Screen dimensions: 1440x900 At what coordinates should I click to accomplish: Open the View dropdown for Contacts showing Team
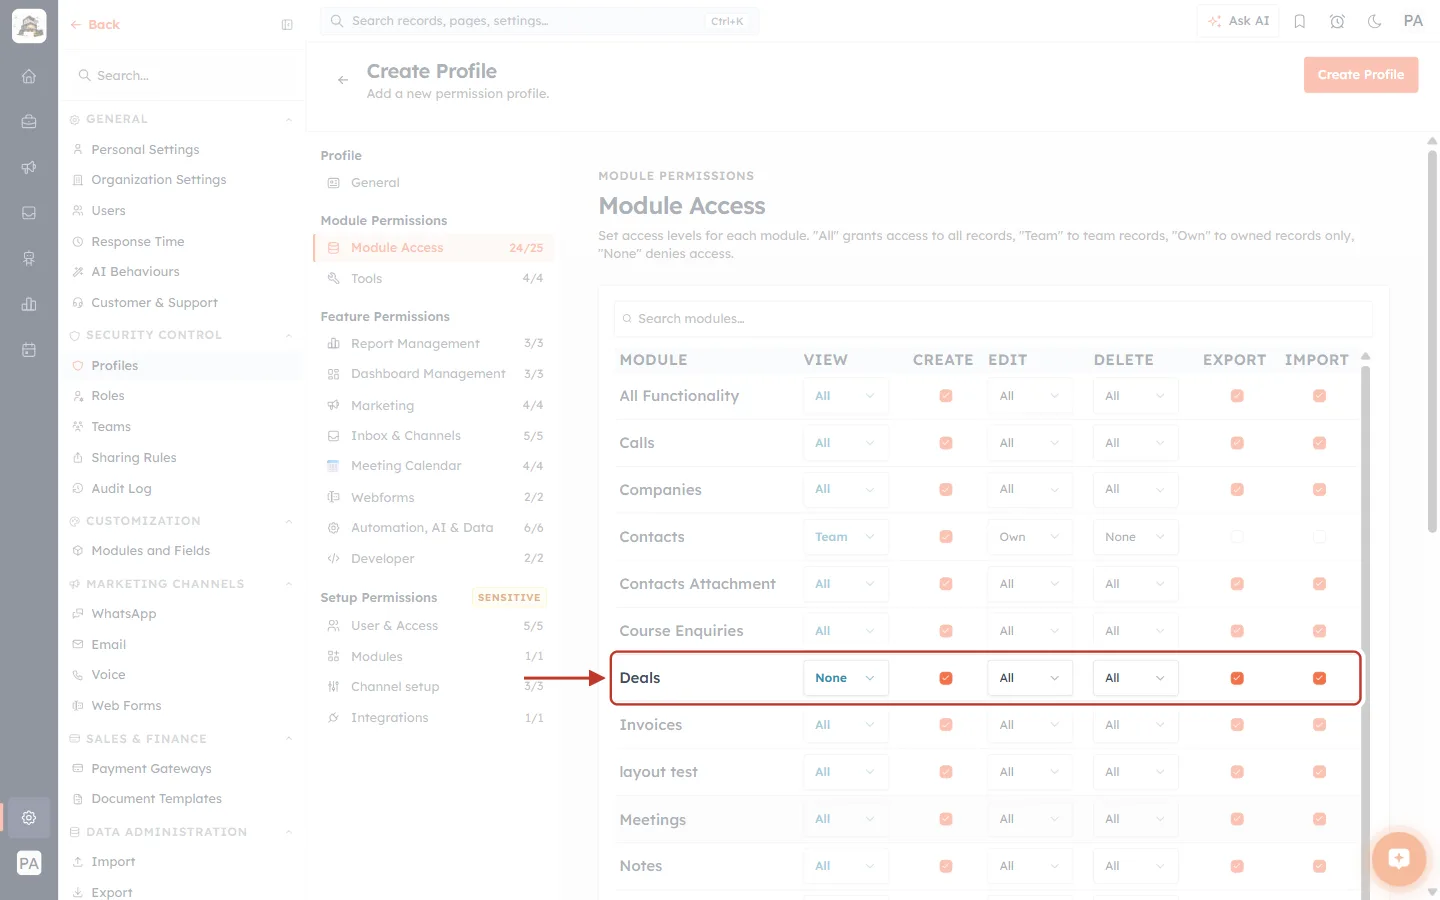click(845, 537)
